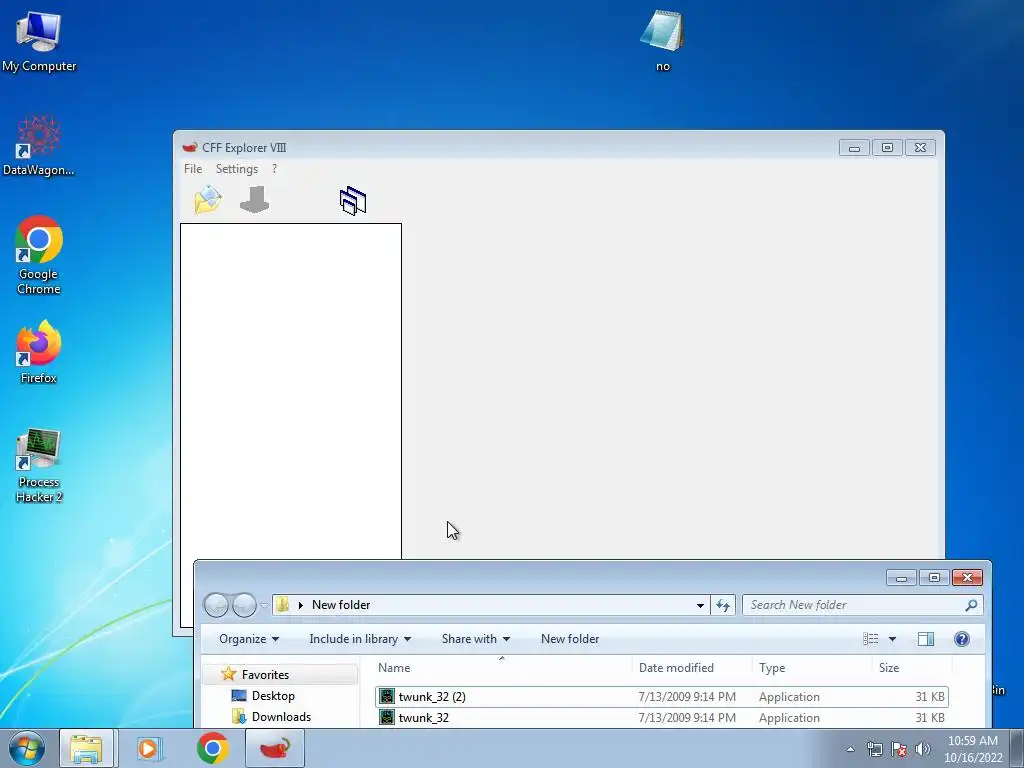Viewport: 1024px width, 768px height.
Task: Click the Show desktop strip on taskbar
Action: coord(1017,748)
